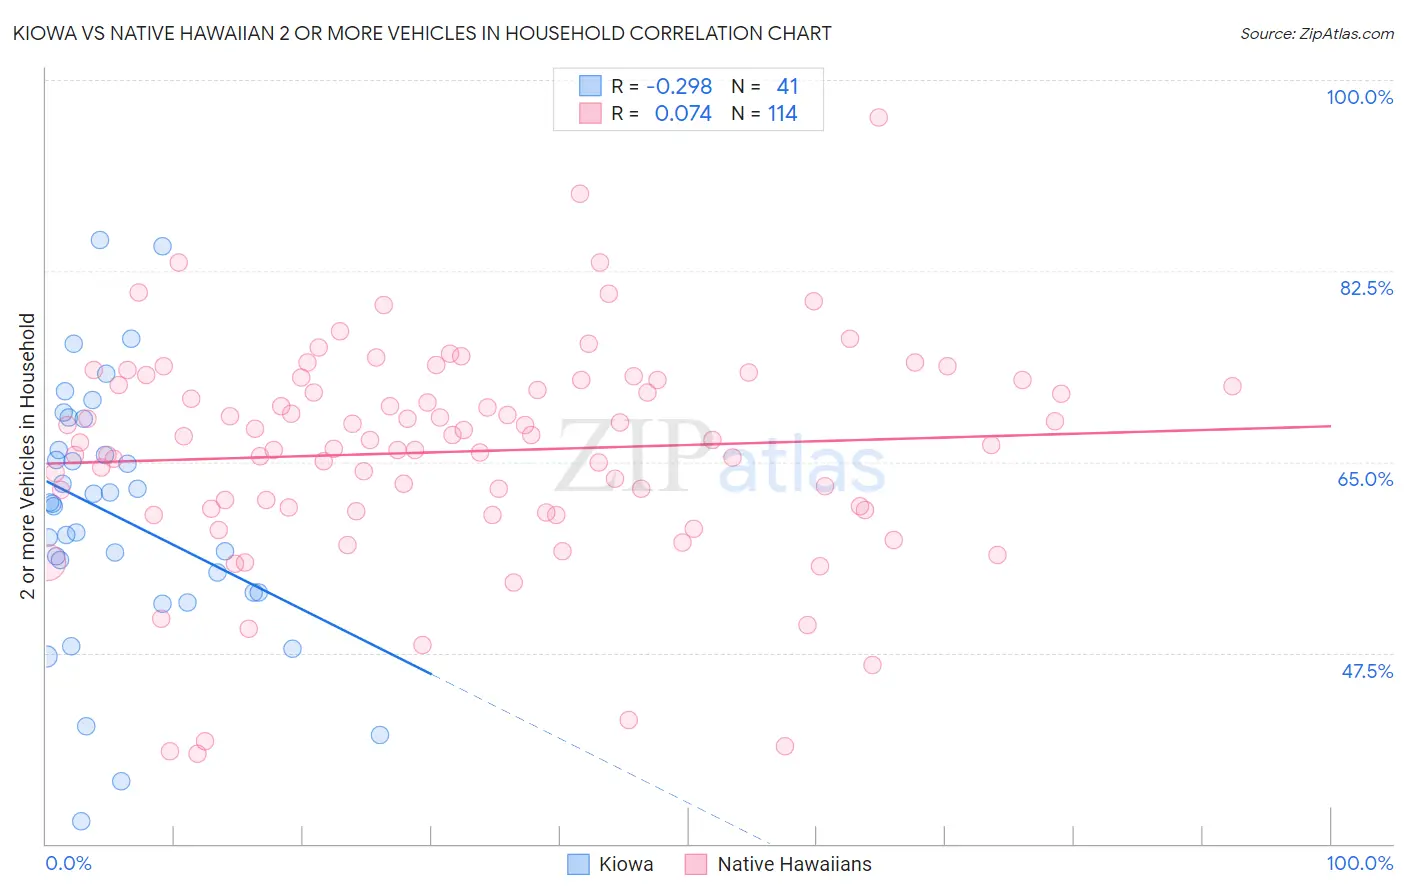Select the Kiowa legend label
The height and width of the screenshot is (892, 1406).
click(x=626, y=864)
